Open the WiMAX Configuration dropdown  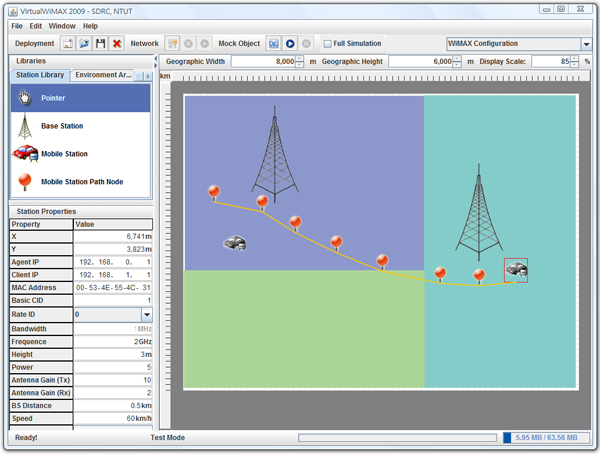pyautogui.click(x=586, y=44)
